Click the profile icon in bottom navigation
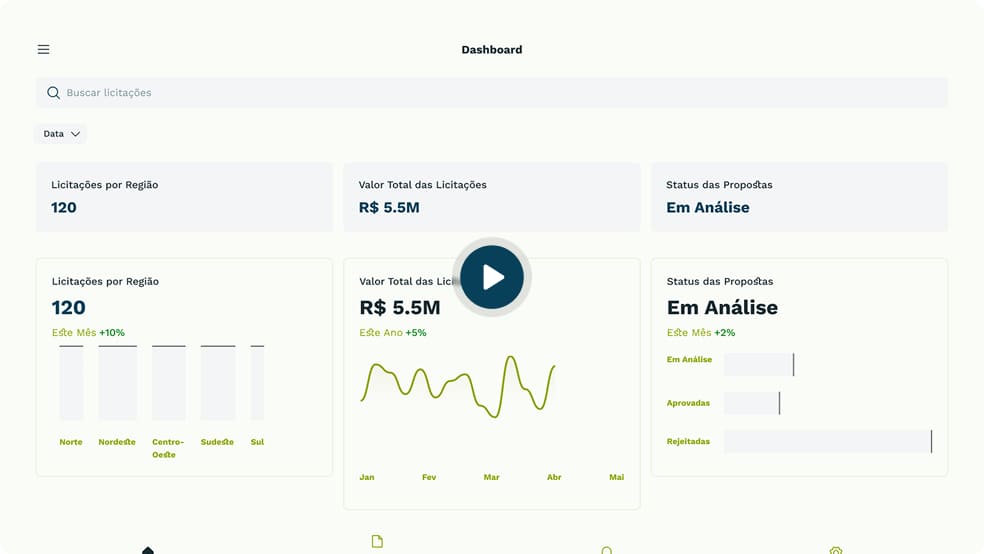 [x=606, y=550]
